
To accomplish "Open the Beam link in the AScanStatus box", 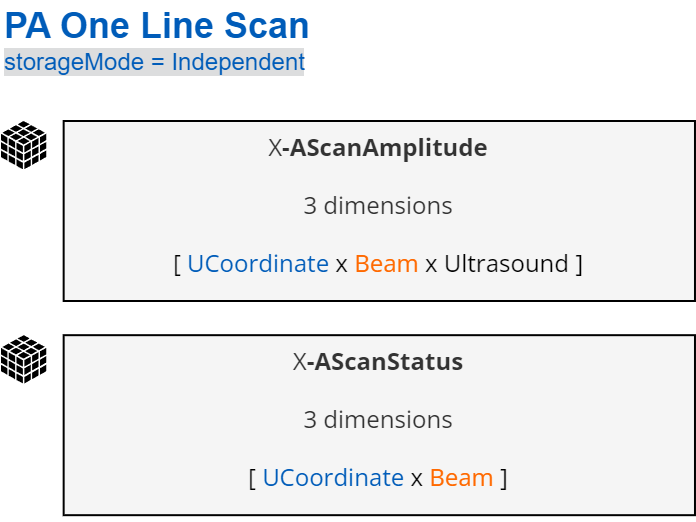I will tap(462, 478).
